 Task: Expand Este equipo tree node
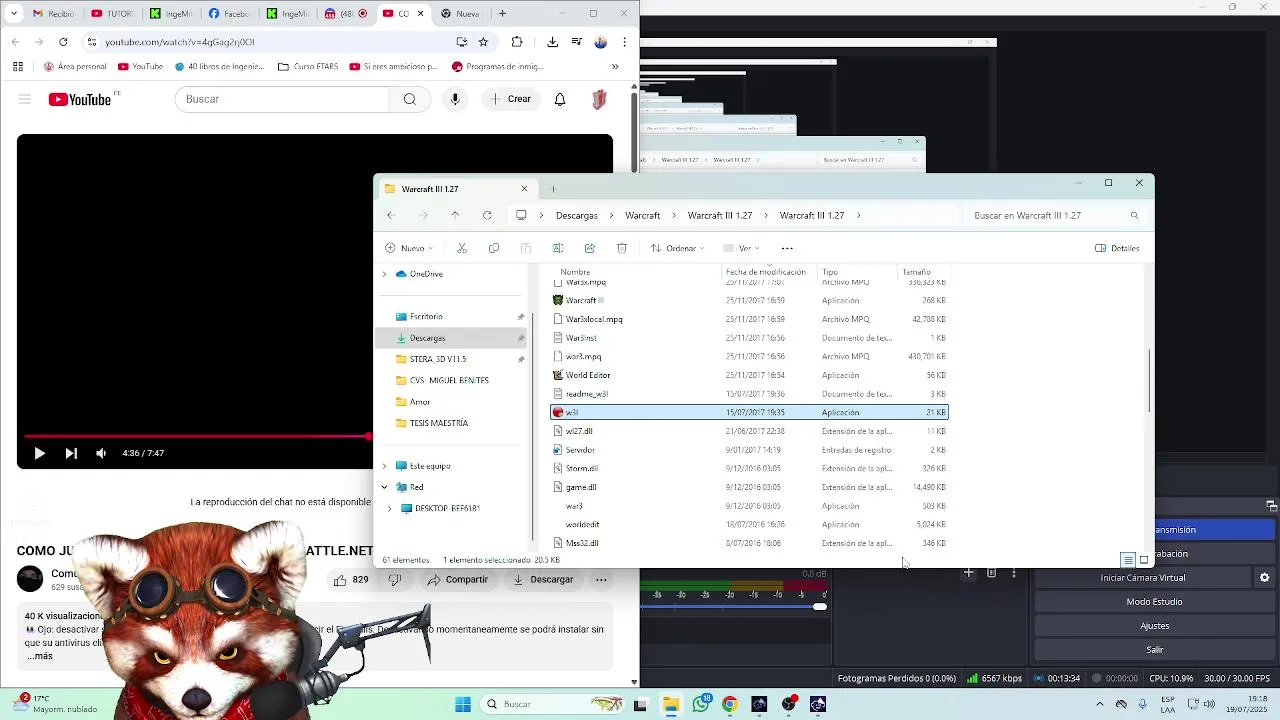[x=384, y=466]
